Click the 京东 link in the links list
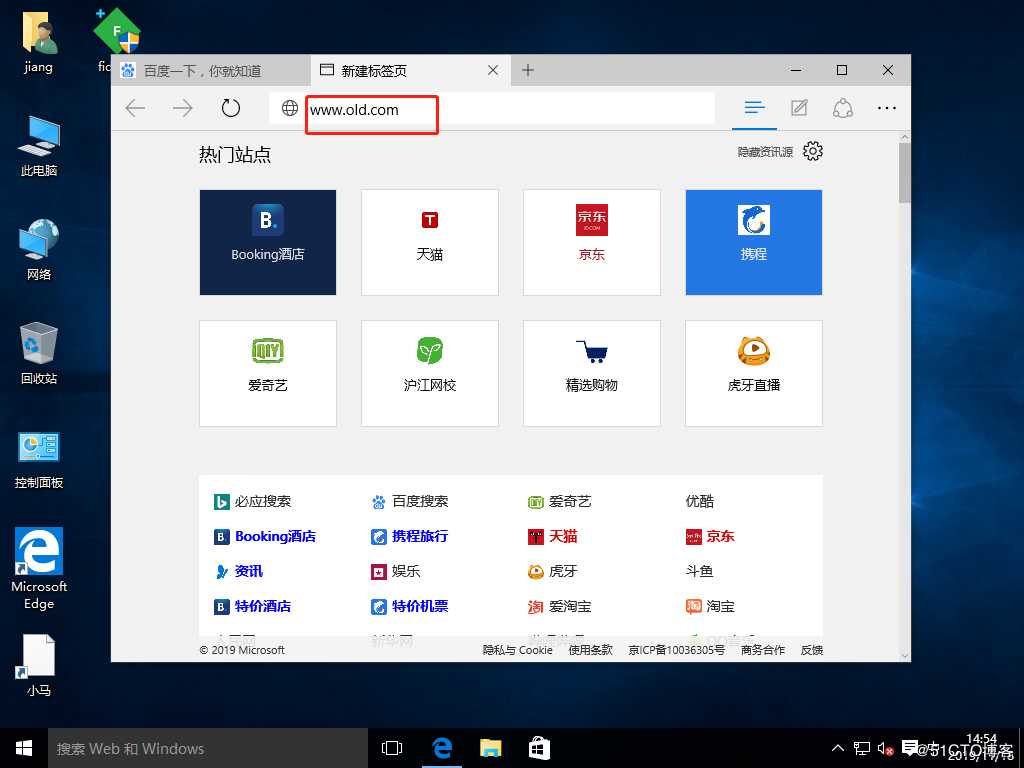The image size is (1024, 768). click(x=710, y=537)
